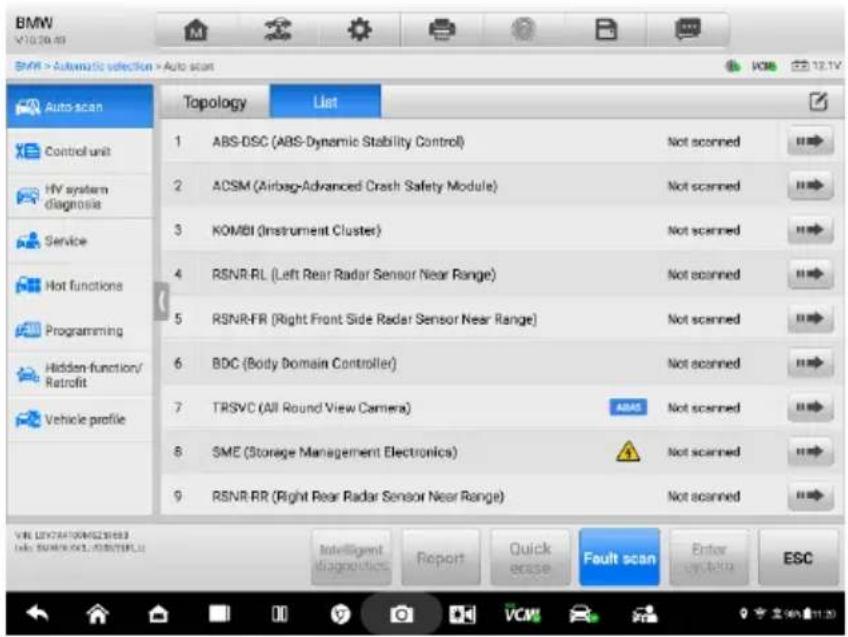Open RSNR-FR arrow button
848x637 pixels.
[x=810, y=318]
